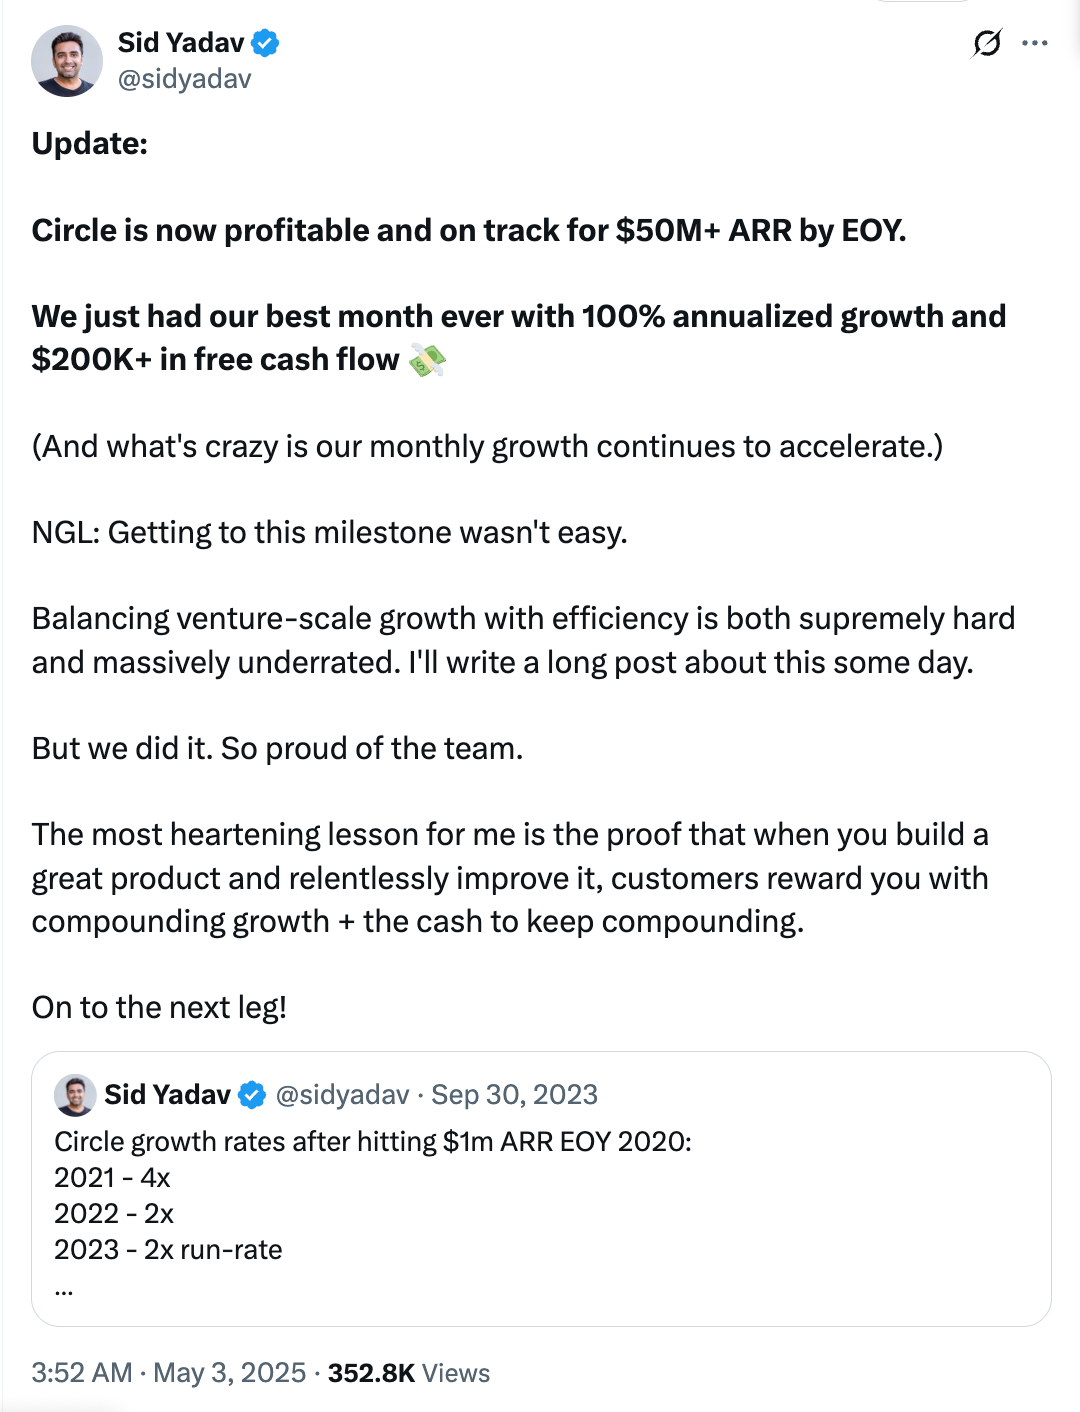Open Sid Yadav's profile via top display name
Image resolution: width=1080 pixels, height=1412 pixels.
pyautogui.click(x=181, y=43)
